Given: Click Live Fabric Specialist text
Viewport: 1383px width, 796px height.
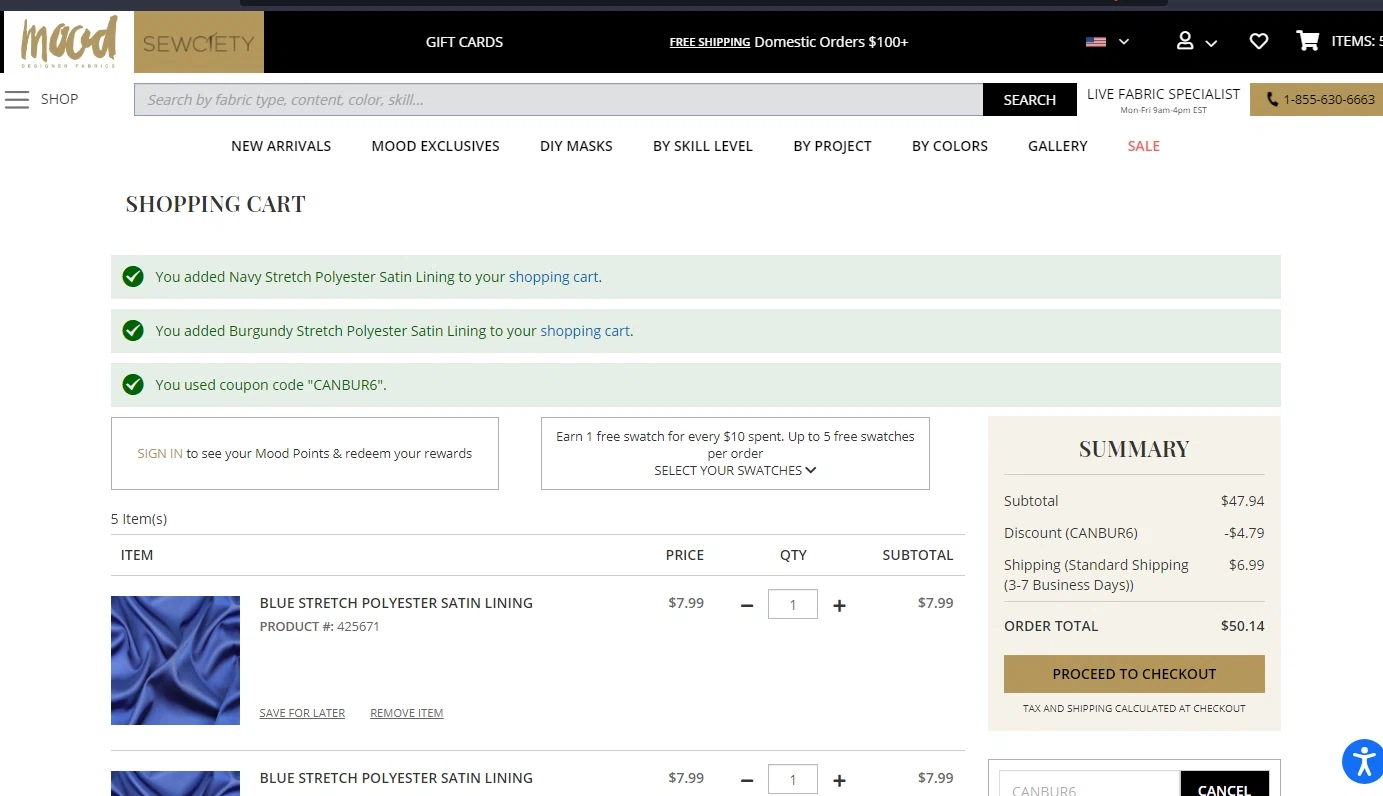Looking at the screenshot, I should (1163, 94).
